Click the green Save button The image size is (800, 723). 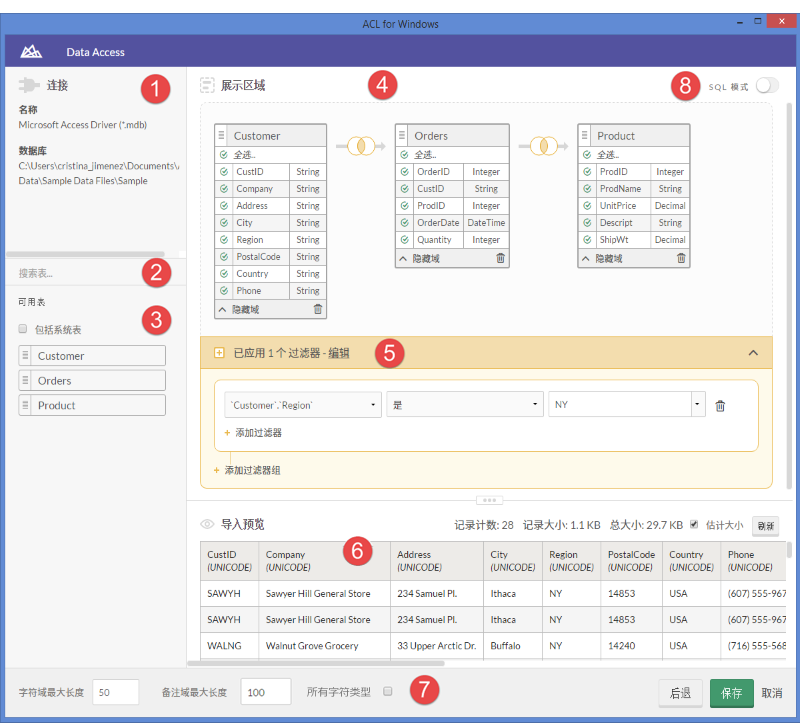point(731,693)
